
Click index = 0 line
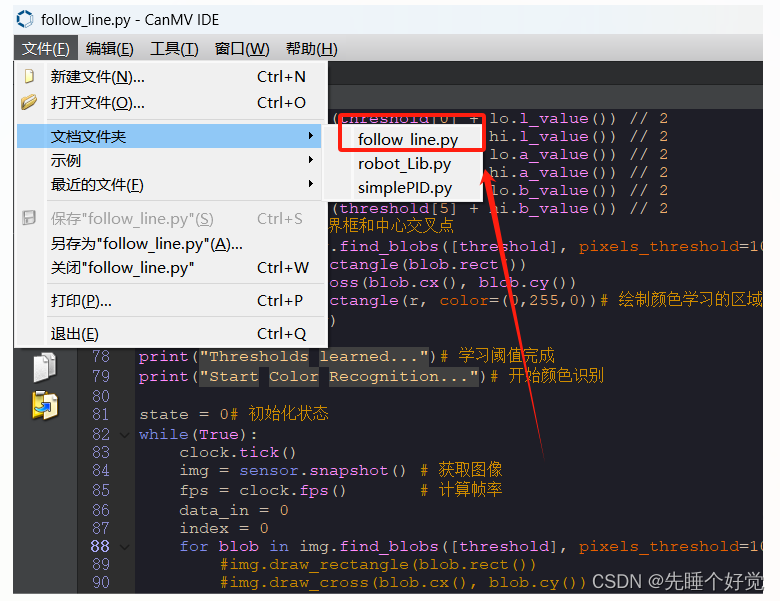[x=224, y=528]
